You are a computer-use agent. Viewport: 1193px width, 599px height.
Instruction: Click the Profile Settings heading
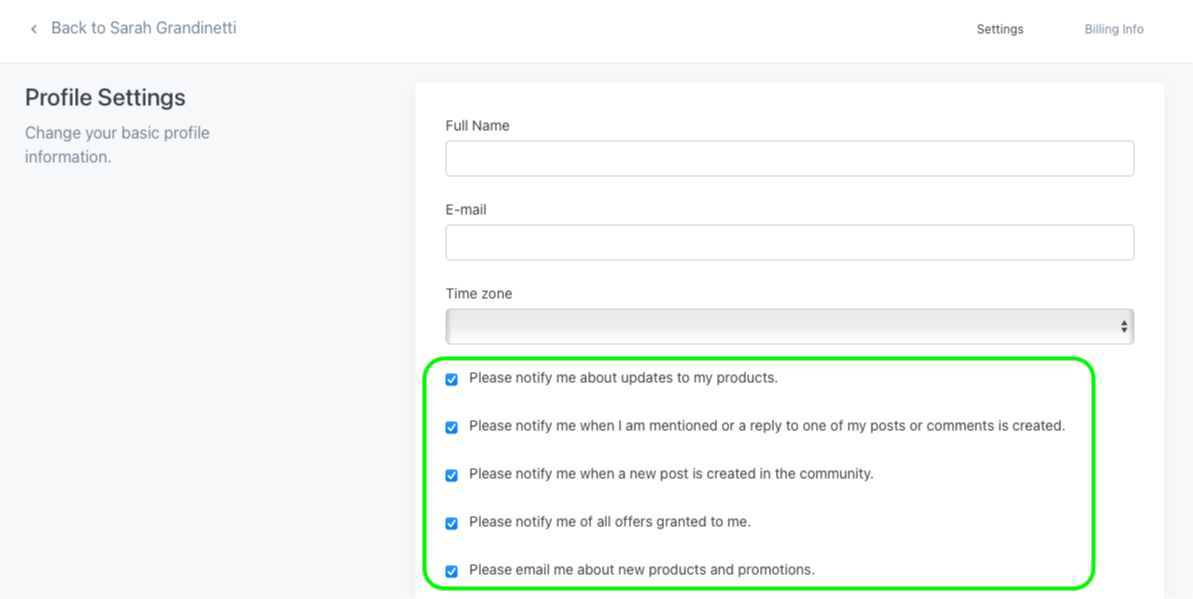[105, 98]
